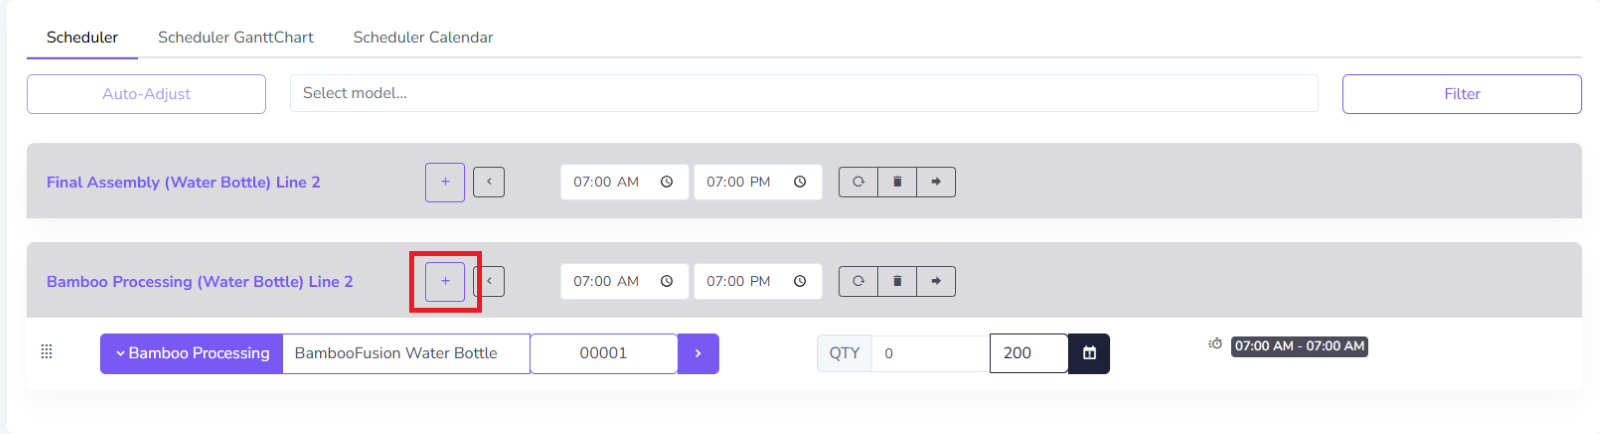1600x434 pixels.
Task: Click right arrow icon on Final Assembly row
Action: 936,182
